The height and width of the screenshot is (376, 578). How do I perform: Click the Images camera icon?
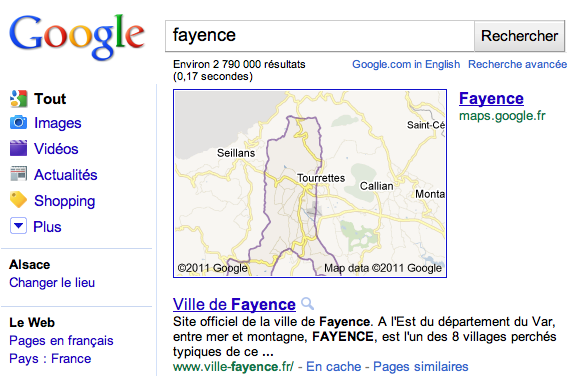(x=18, y=123)
